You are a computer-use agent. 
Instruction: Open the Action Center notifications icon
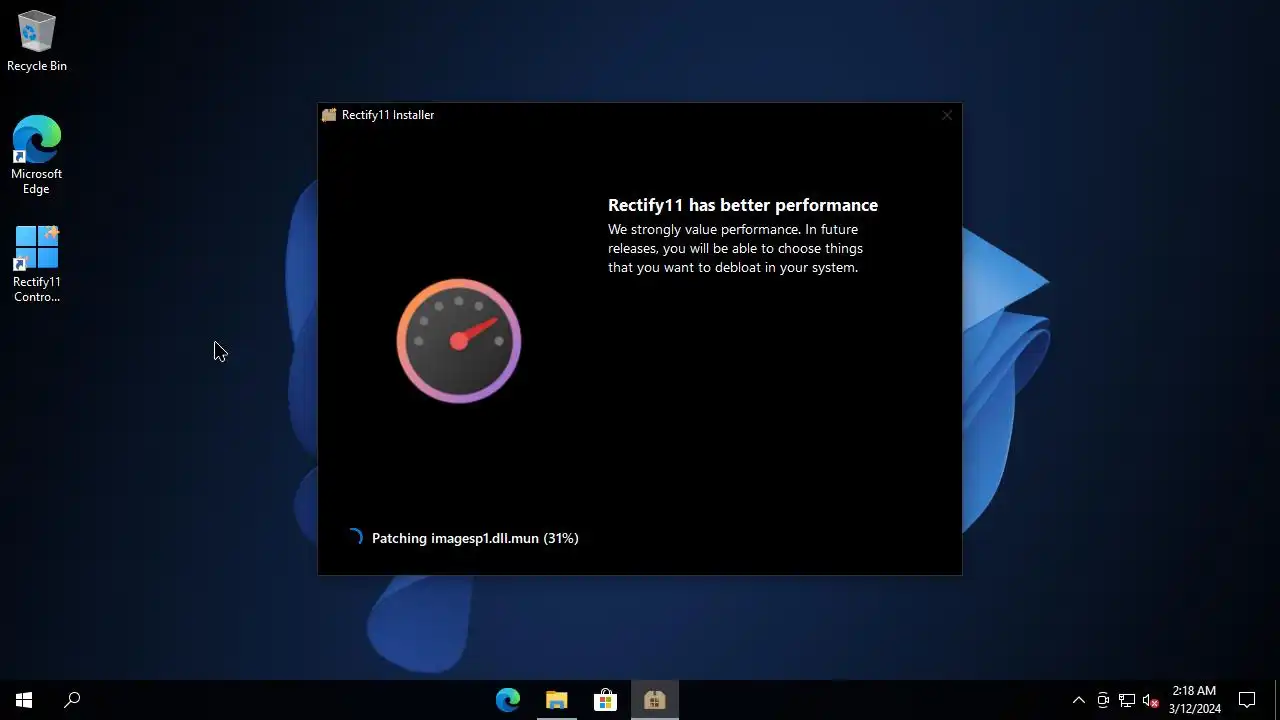tap(1247, 700)
